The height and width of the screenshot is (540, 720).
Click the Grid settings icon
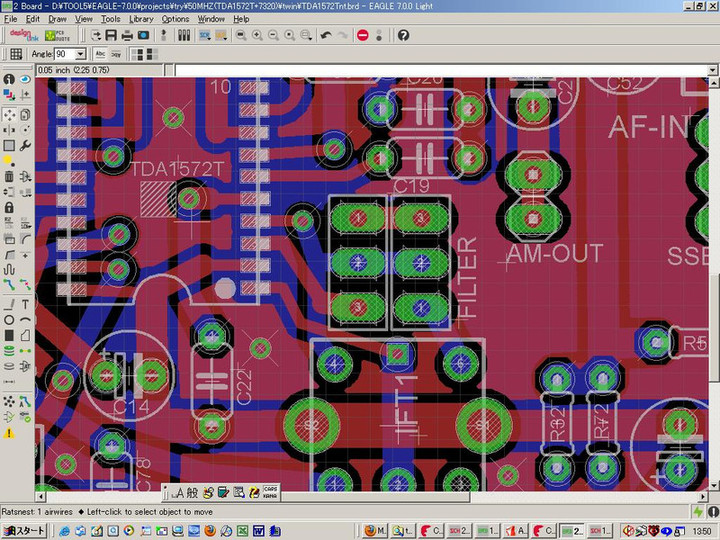coord(16,53)
